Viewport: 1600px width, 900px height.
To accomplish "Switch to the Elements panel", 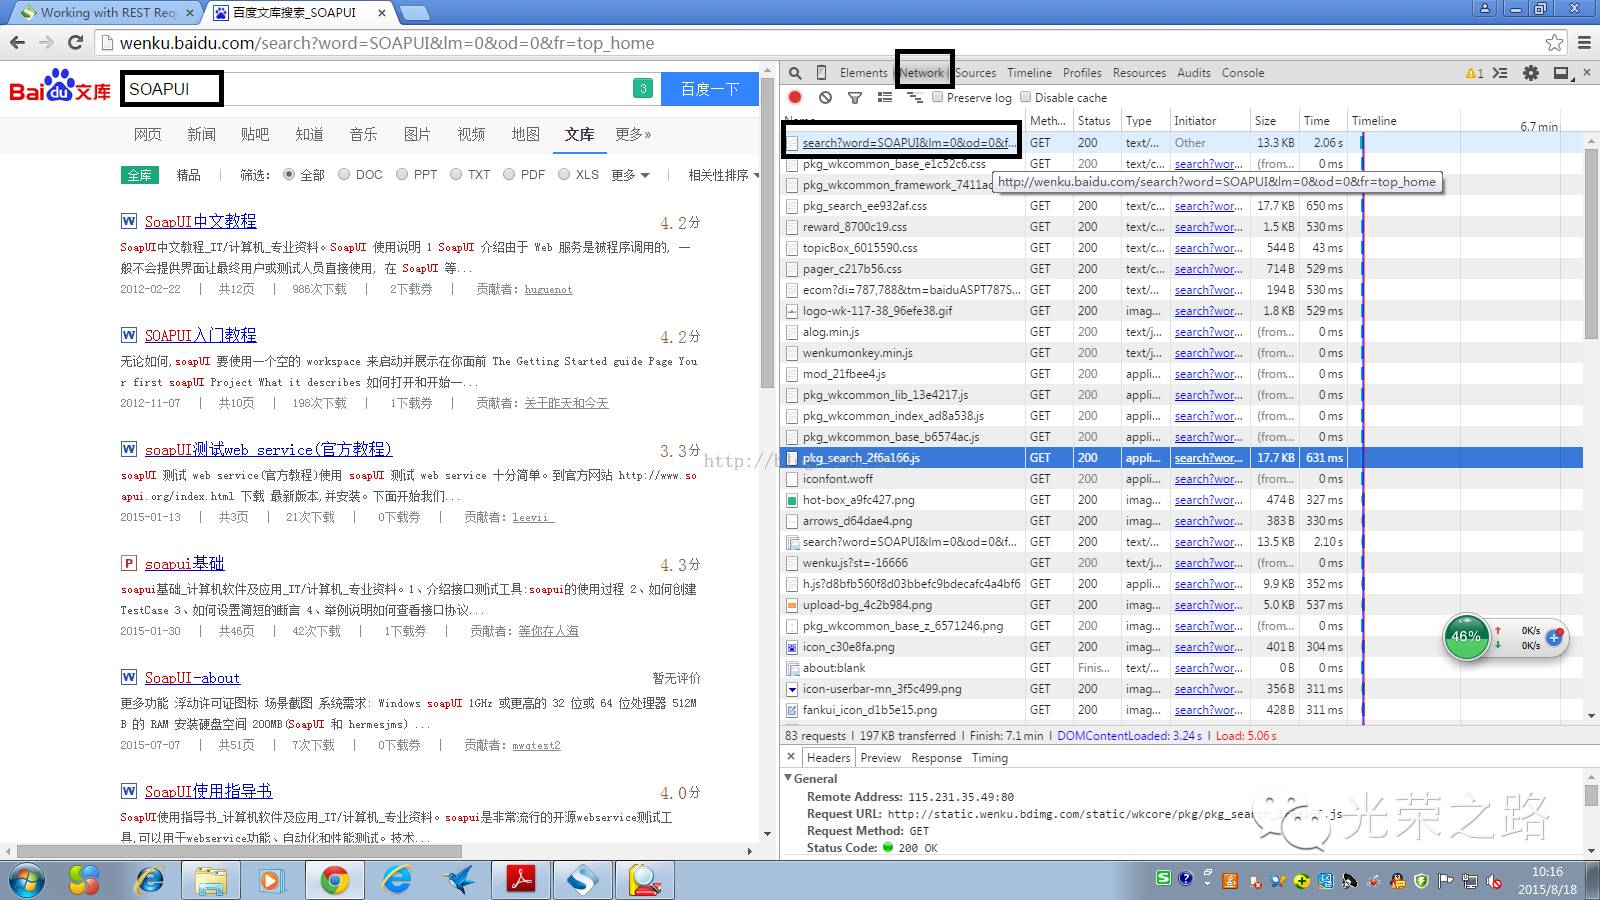I will pyautogui.click(x=863, y=73).
